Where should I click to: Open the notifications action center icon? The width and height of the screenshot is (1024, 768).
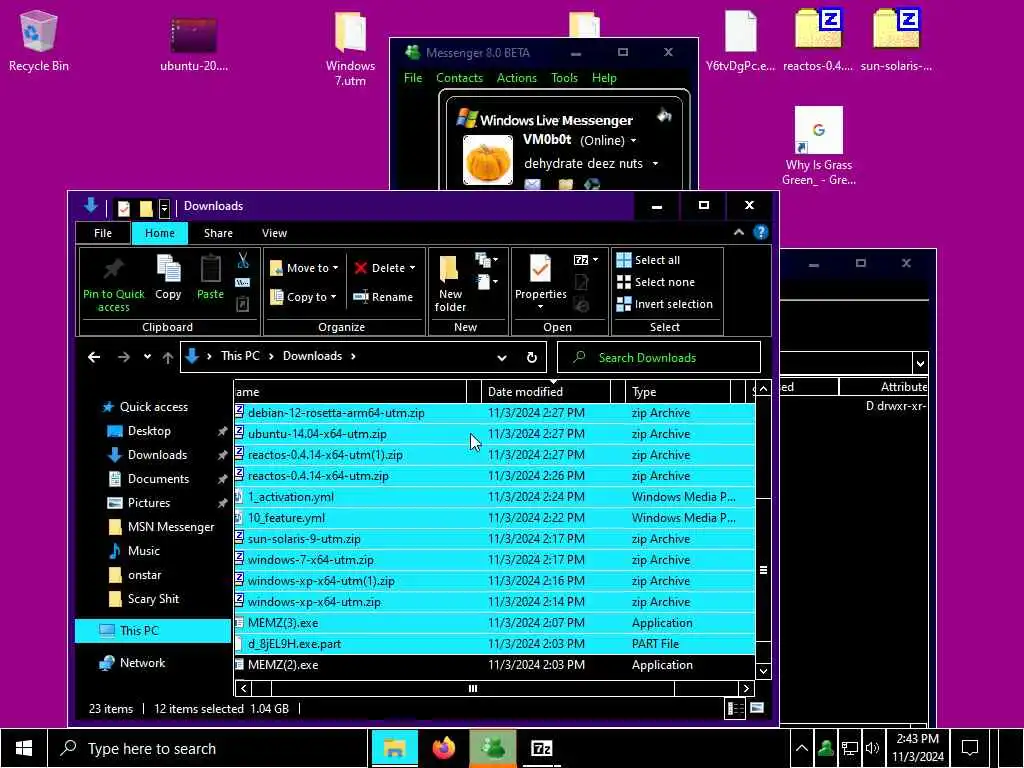tap(970, 748)
